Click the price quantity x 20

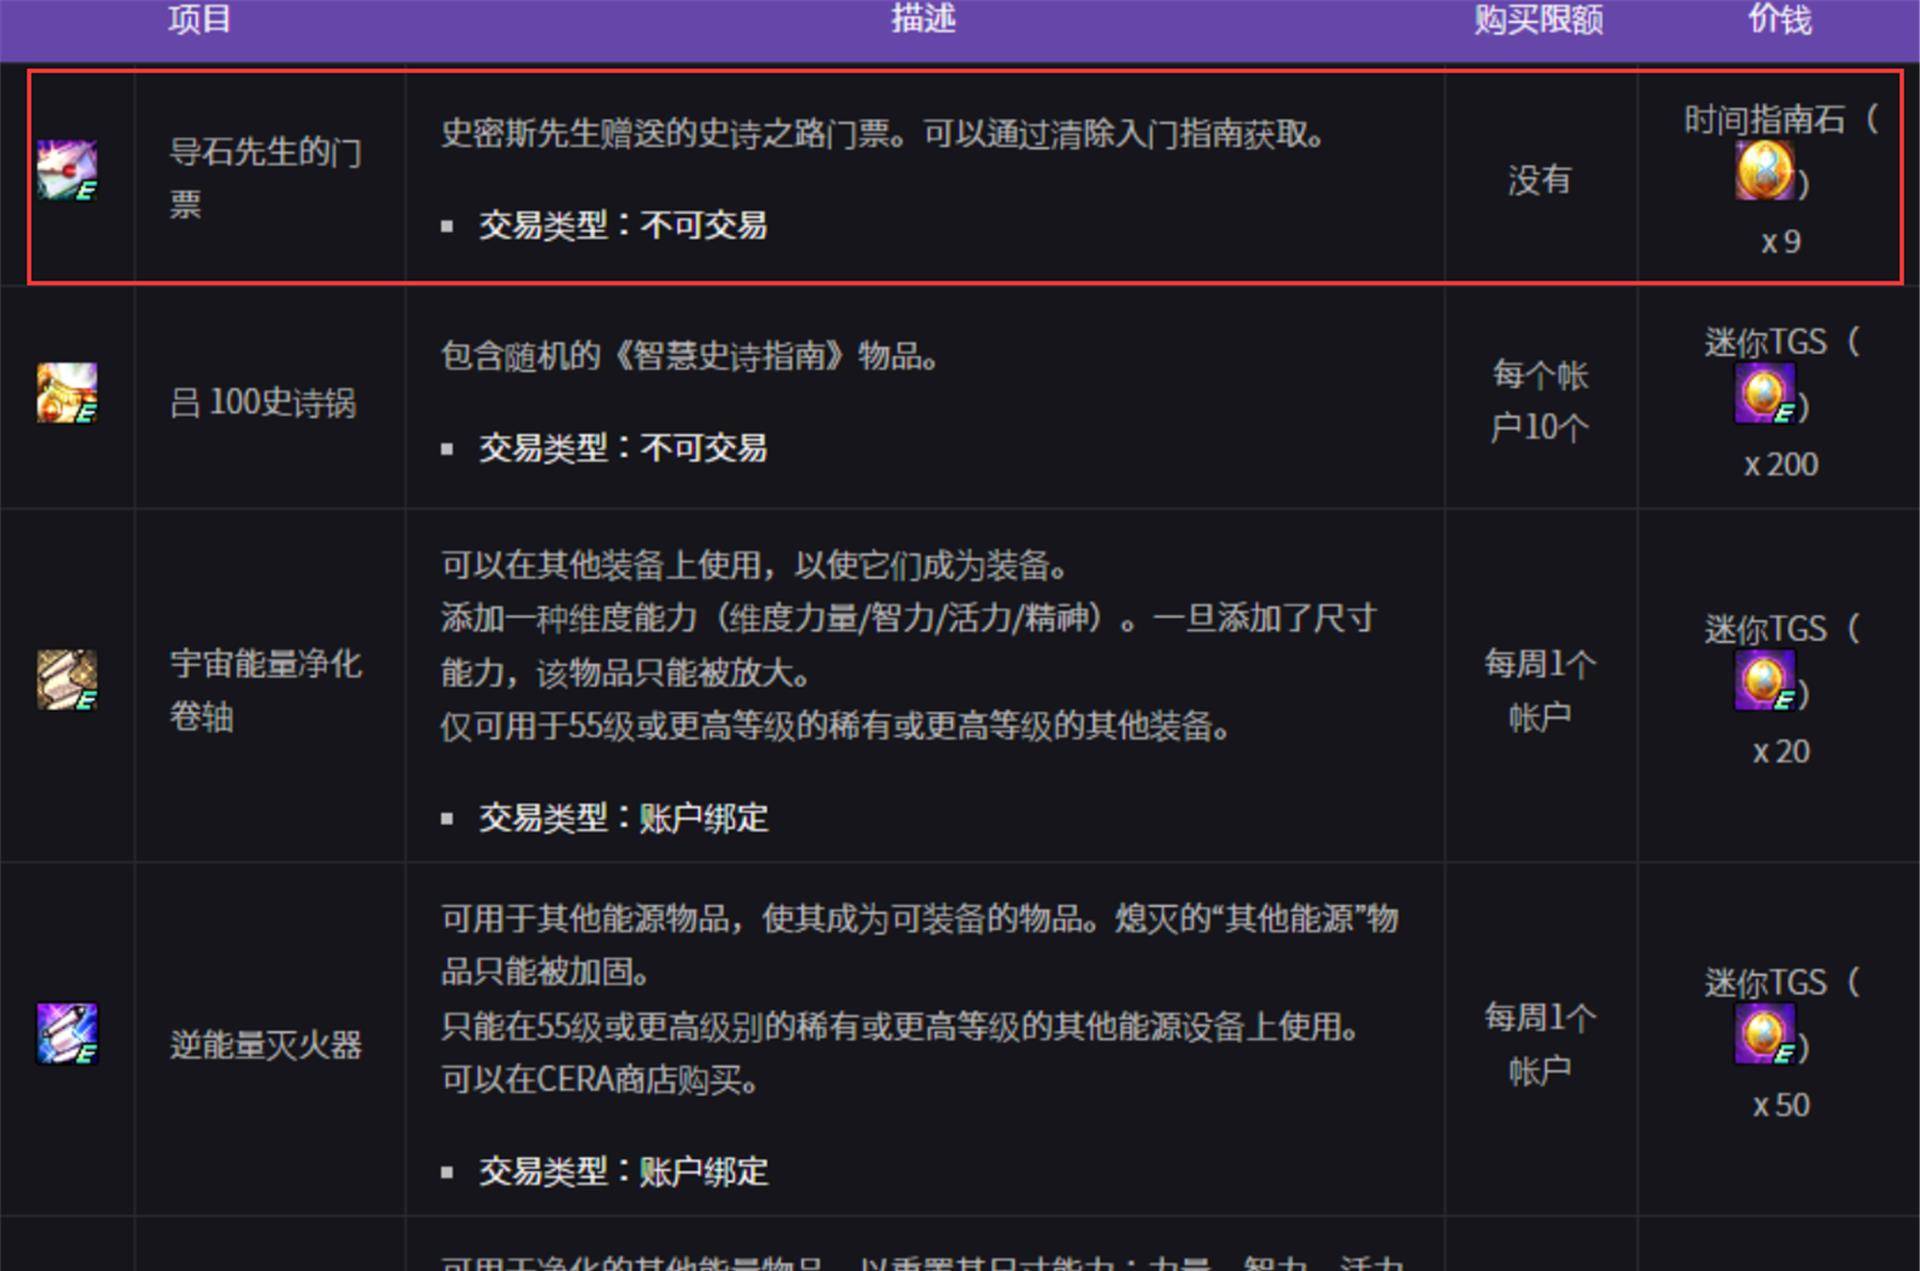coord(1781,752)
